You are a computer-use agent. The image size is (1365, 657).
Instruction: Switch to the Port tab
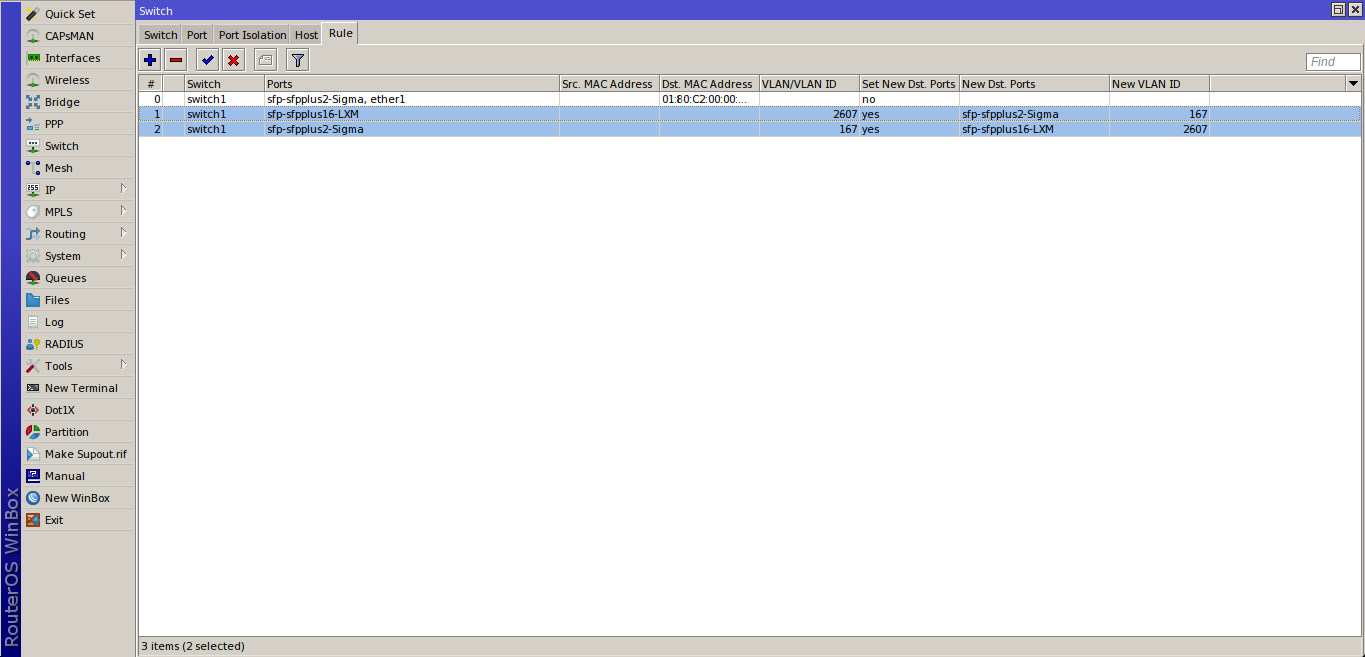tap(197, 35)
